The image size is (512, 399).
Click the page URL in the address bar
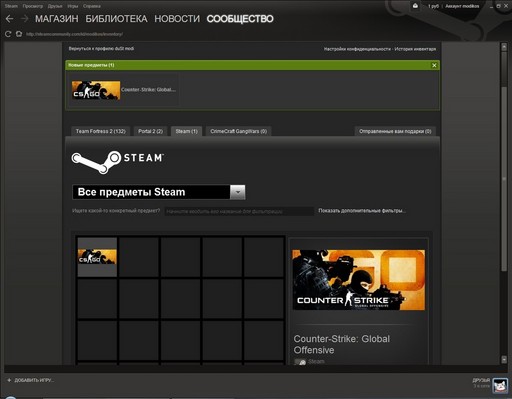pyautogui.click(x=74, y=34)
